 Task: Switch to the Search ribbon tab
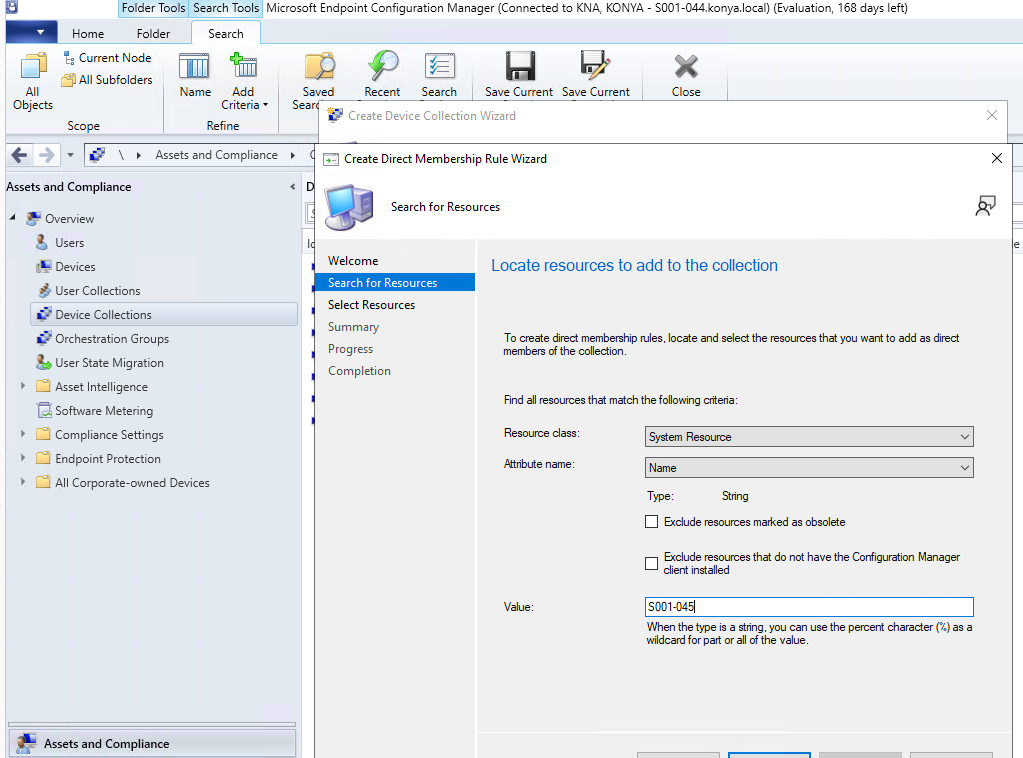click(226, 33)
